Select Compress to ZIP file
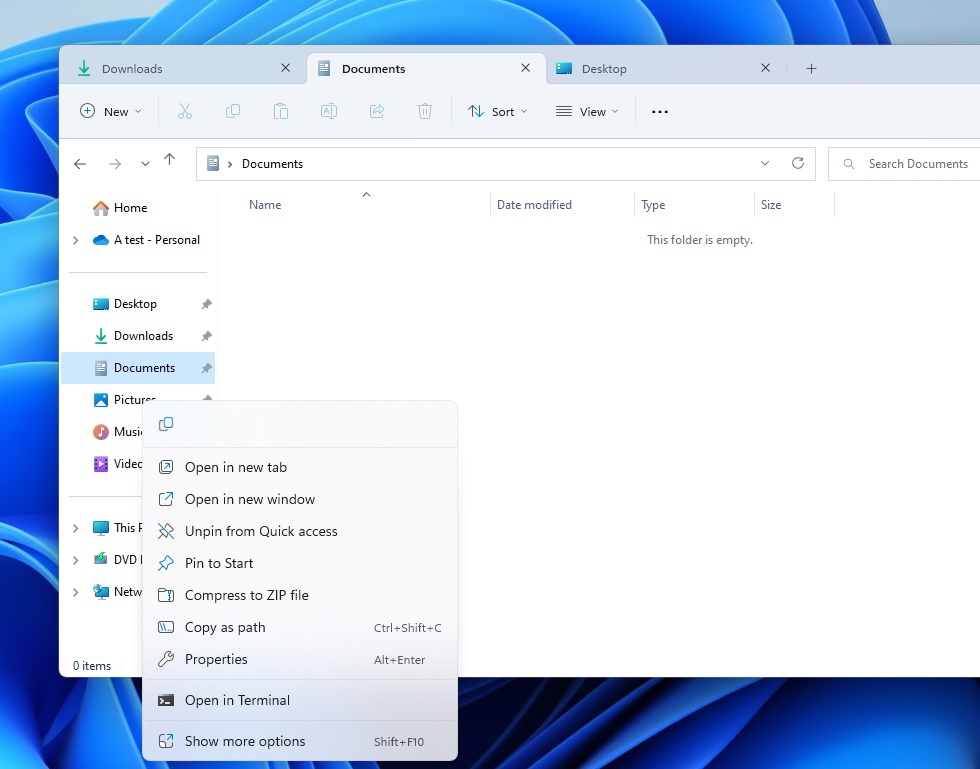980x769 pixels. point(246,595)
